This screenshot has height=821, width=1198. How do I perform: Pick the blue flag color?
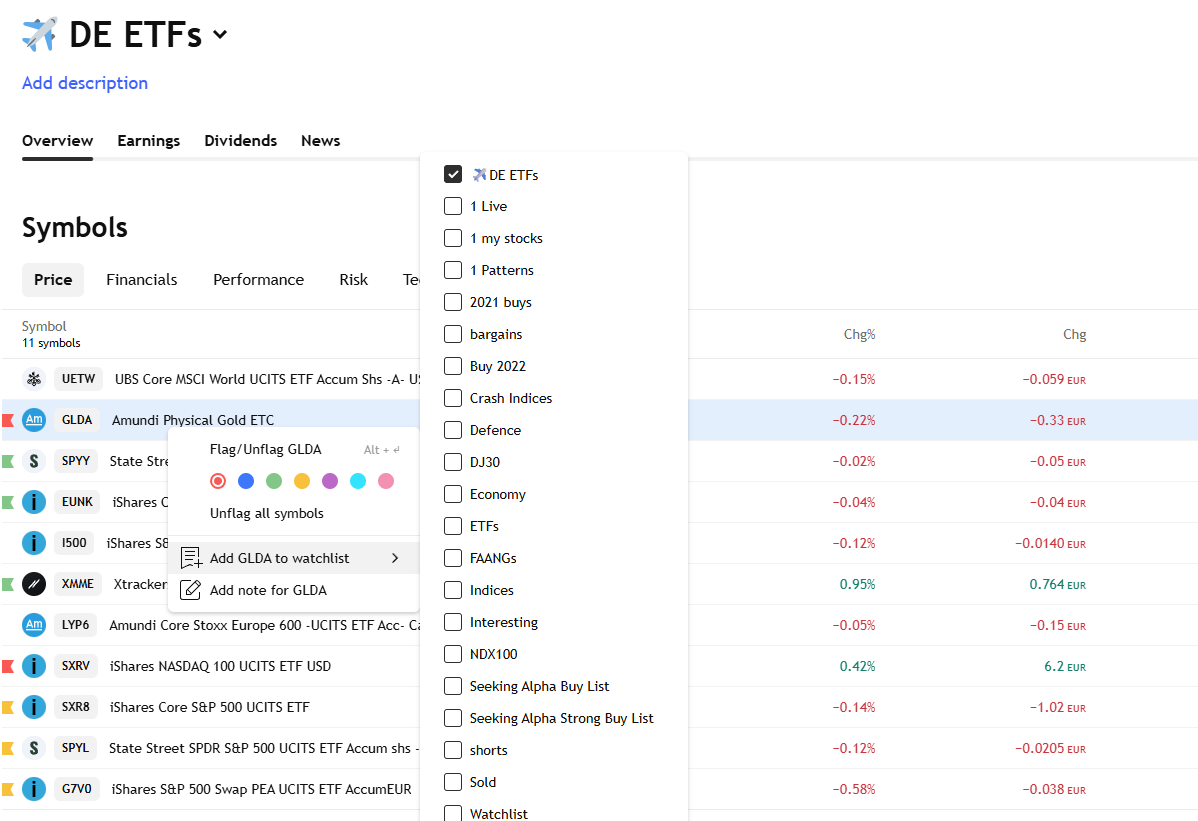246,481
